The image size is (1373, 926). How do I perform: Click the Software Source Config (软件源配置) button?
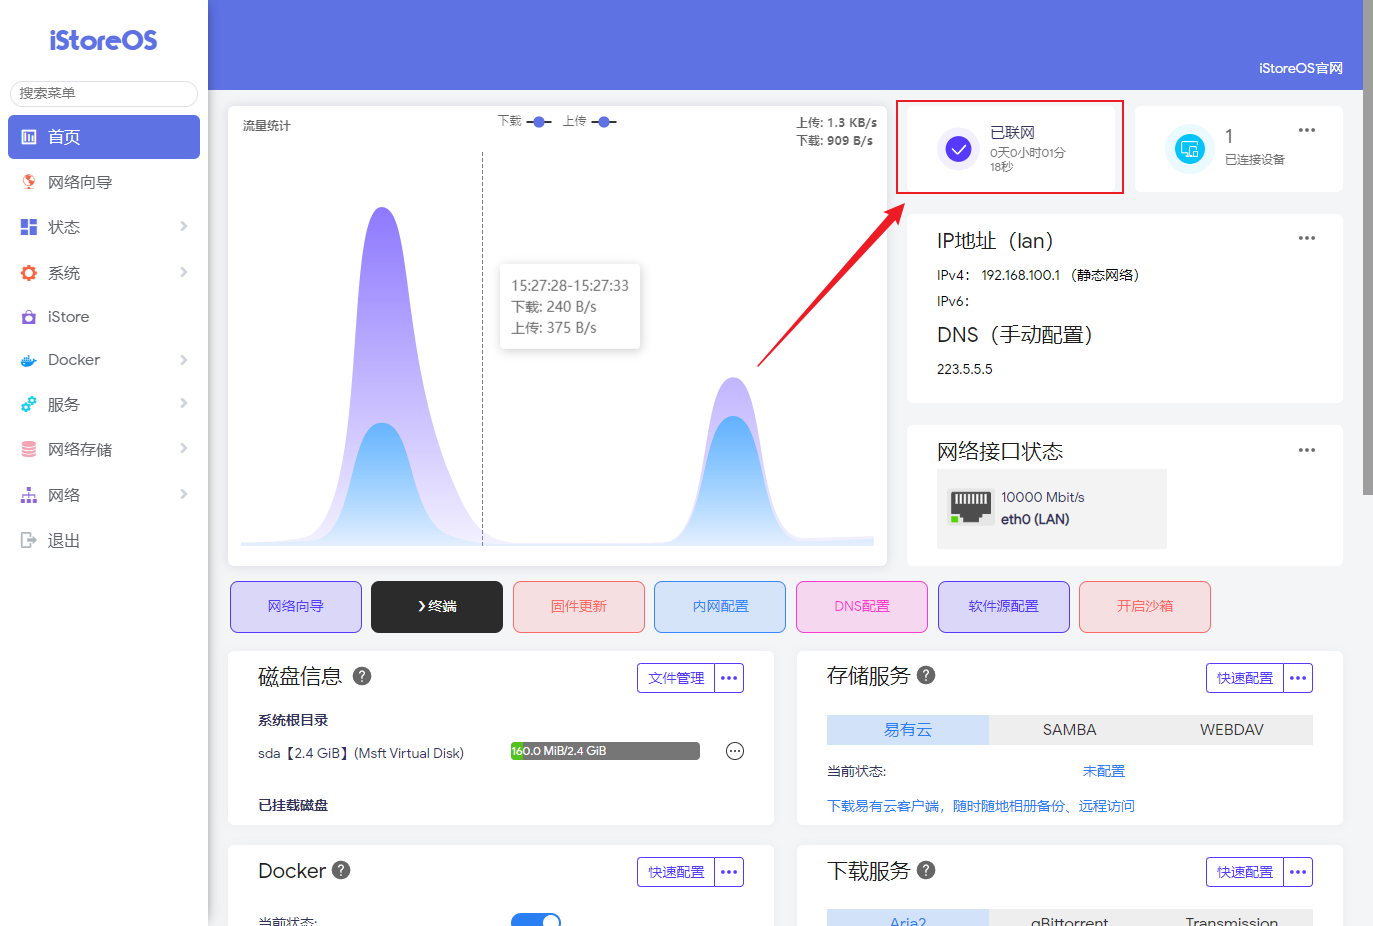1004,607
